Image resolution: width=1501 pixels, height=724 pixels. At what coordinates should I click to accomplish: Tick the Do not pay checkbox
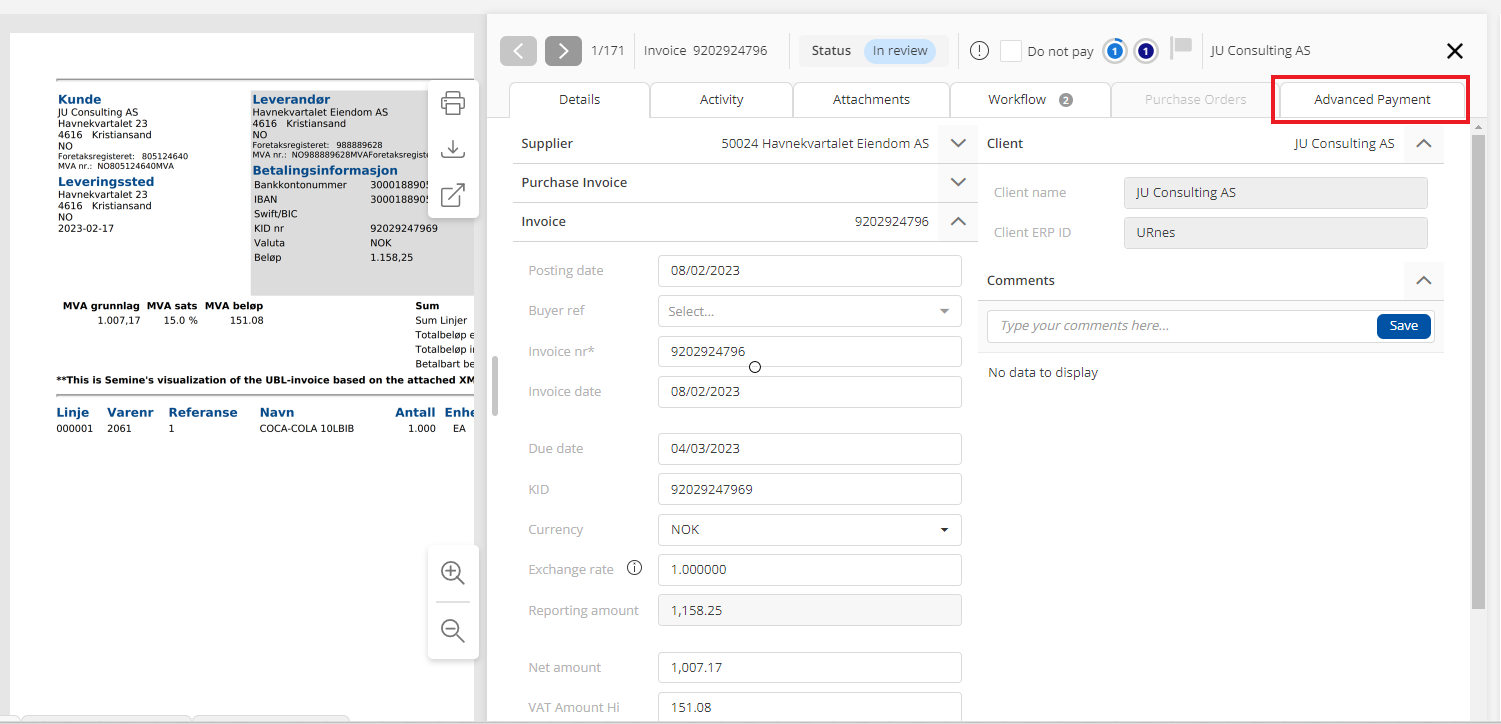[1011, 51]
